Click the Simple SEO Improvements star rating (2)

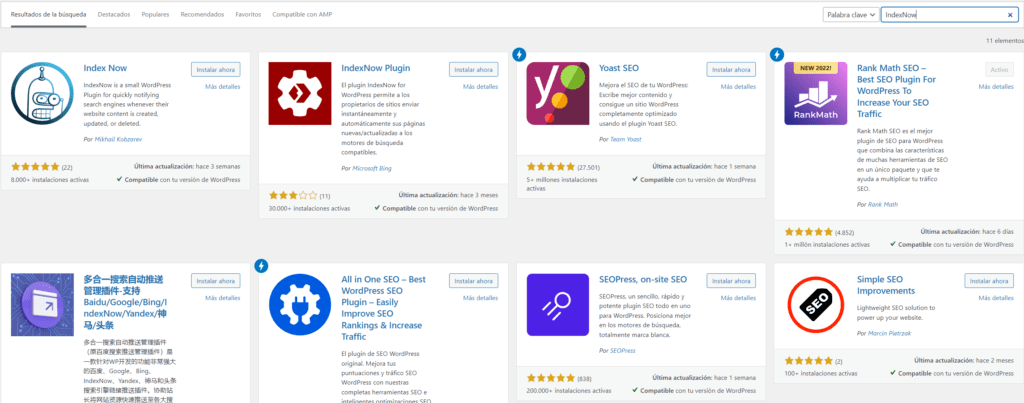pyautogui.click(x=808, y=361)
